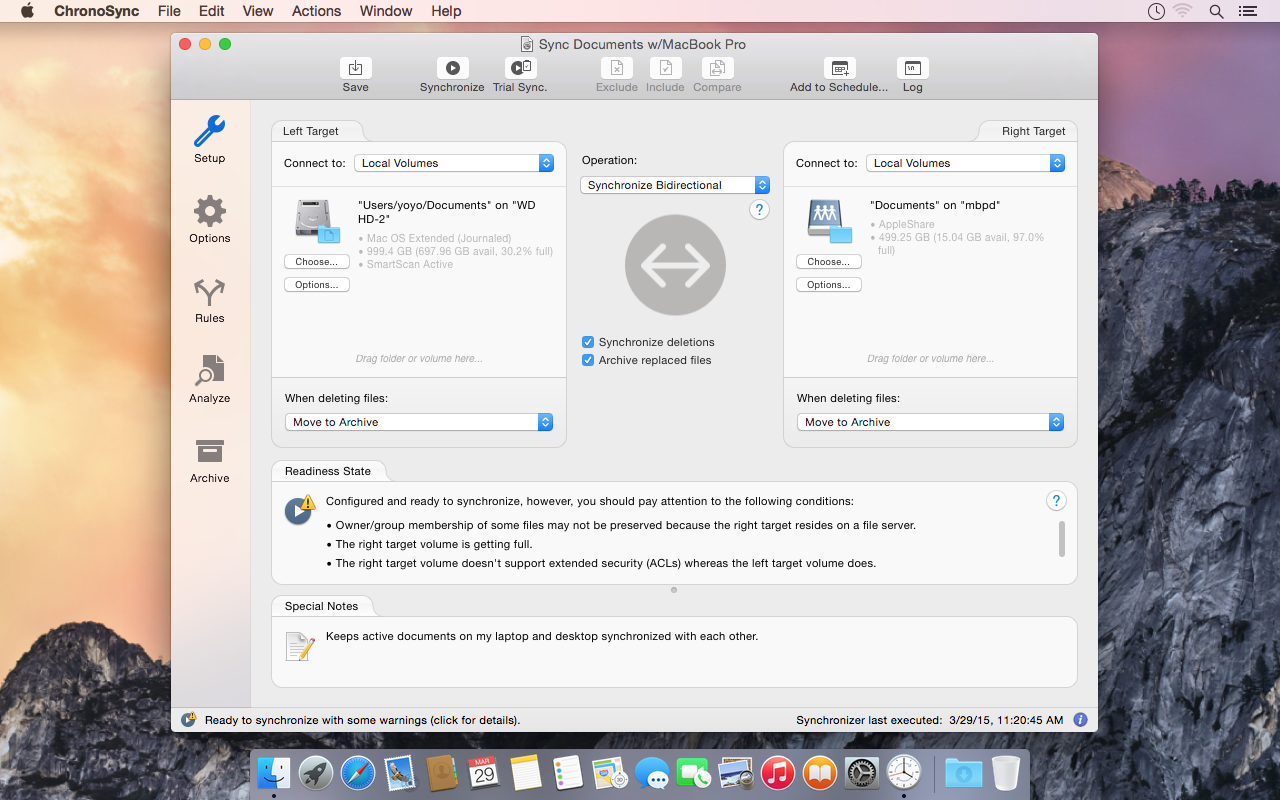Change Operation from Synchronize Bidirectional
Screen dimensions: 1280x800
click(674, 184)
